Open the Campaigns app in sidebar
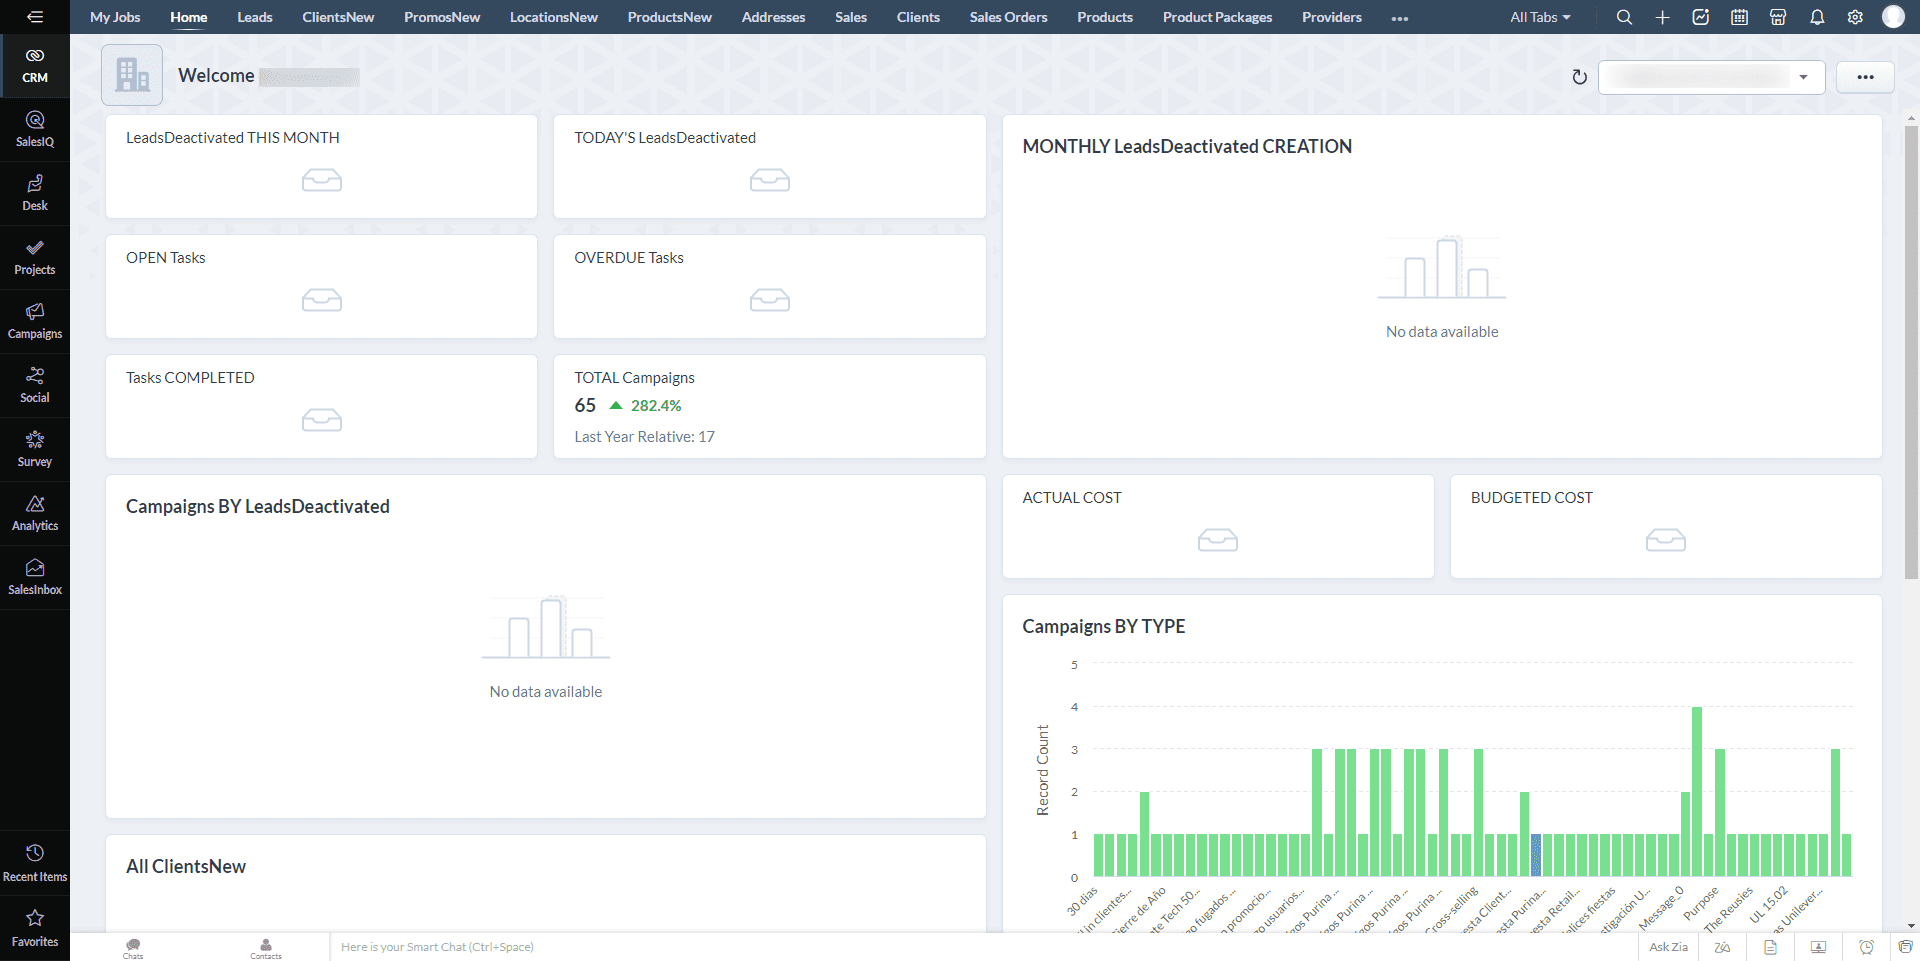 35,321
